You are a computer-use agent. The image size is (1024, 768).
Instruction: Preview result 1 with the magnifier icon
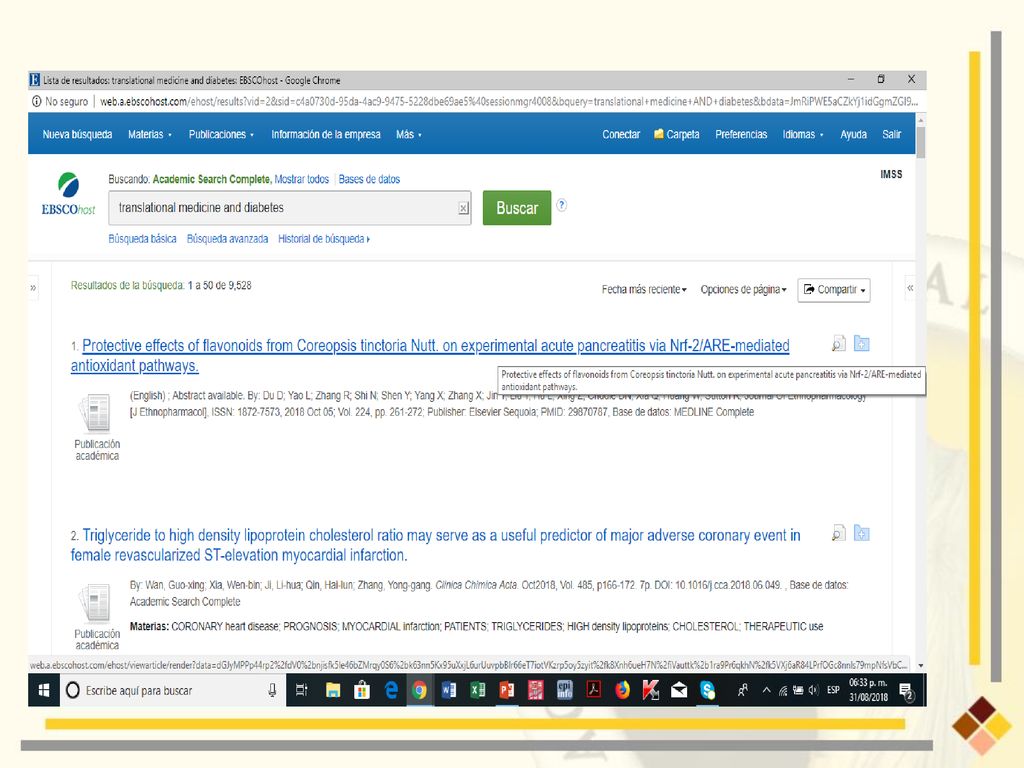click(x=839, y=344)
